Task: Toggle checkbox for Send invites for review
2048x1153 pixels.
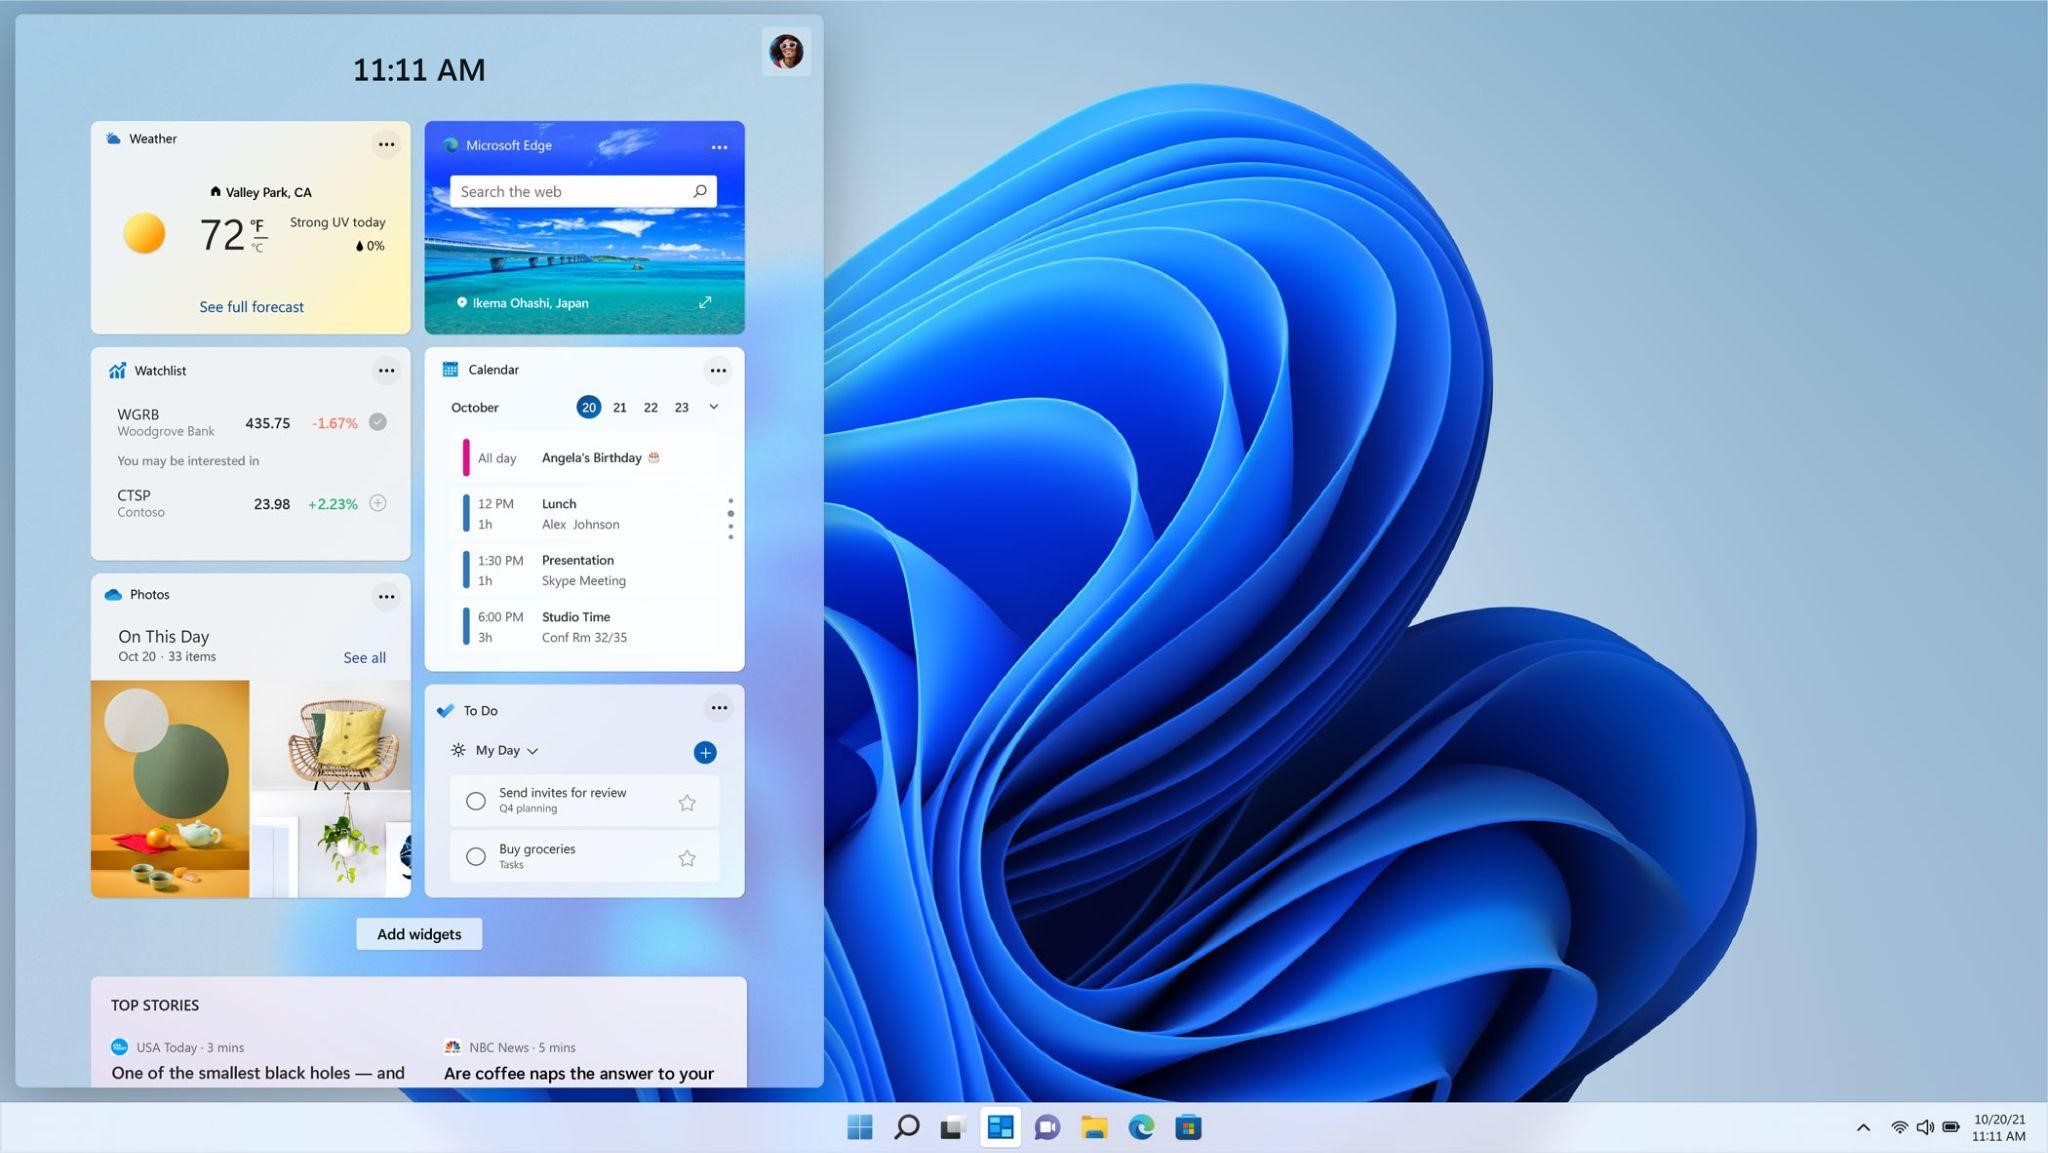Action: click(475, 800)
